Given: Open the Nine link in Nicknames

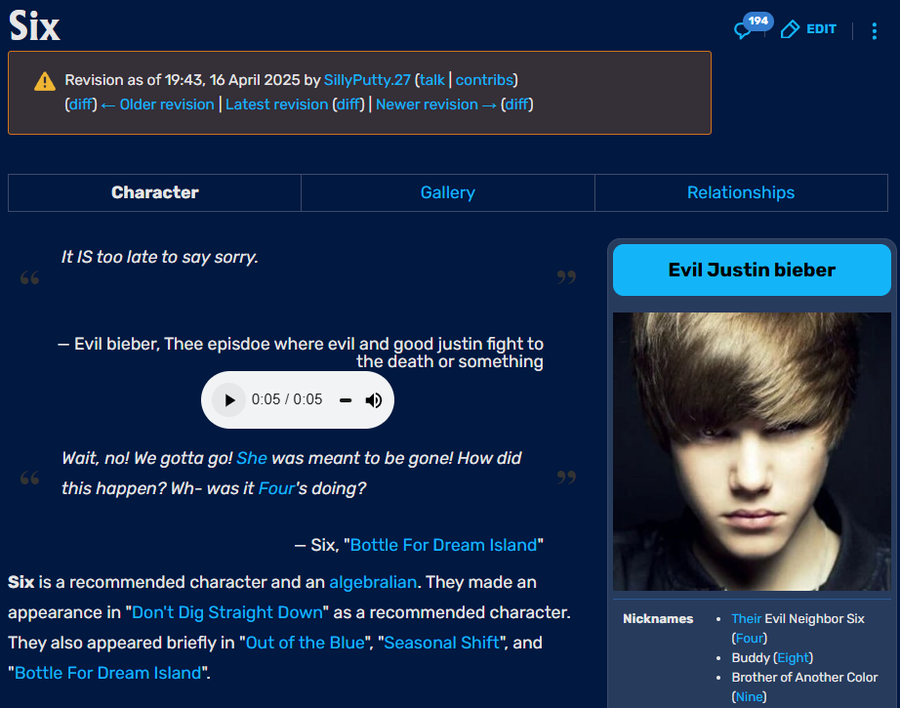Looking at the screenshot, I should (x=749, y=697).
